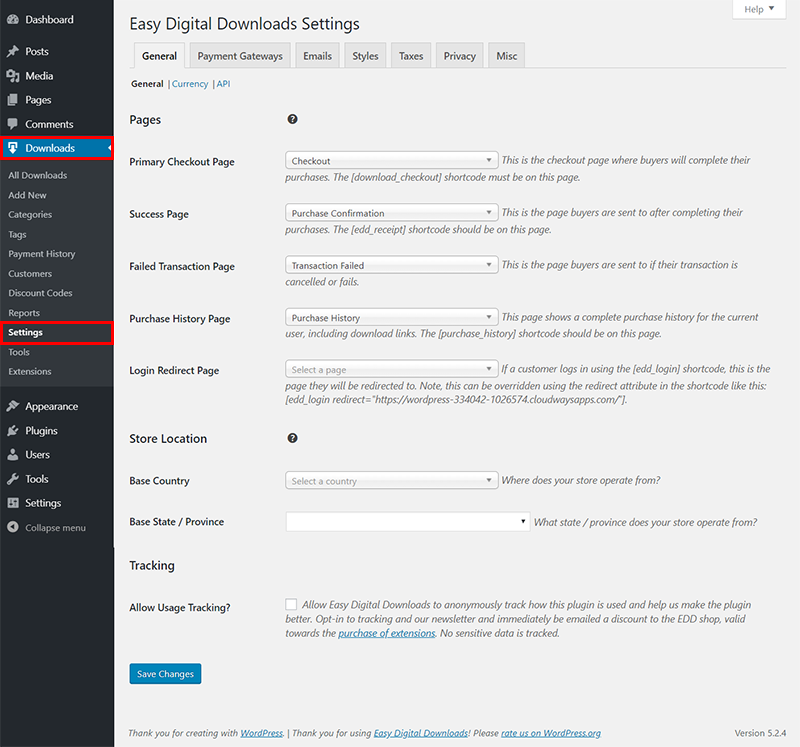Screen dimensions: 800x747
Task: Click the Users person icon
Action: click(x=13, y=455)
